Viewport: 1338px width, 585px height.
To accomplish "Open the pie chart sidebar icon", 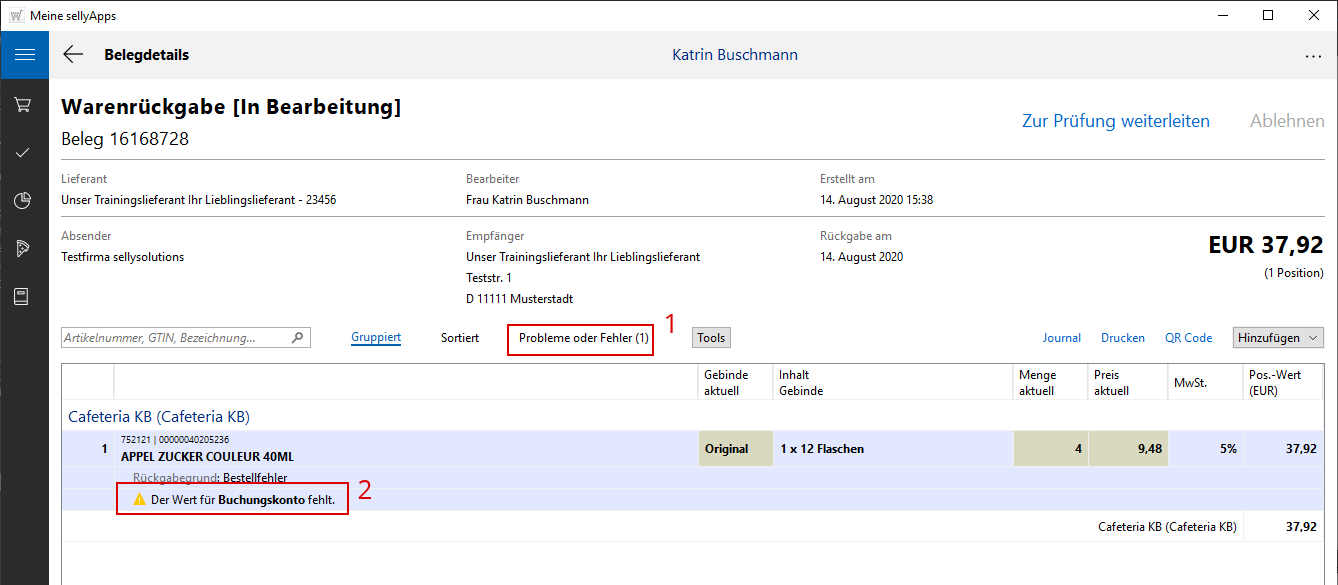I will tap(23, 201).
